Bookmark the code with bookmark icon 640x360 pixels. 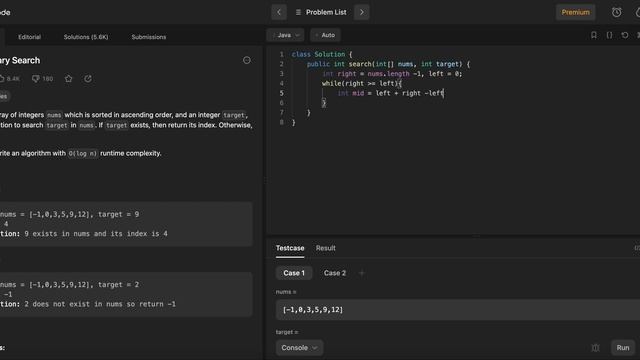click(x=594, y=35)
